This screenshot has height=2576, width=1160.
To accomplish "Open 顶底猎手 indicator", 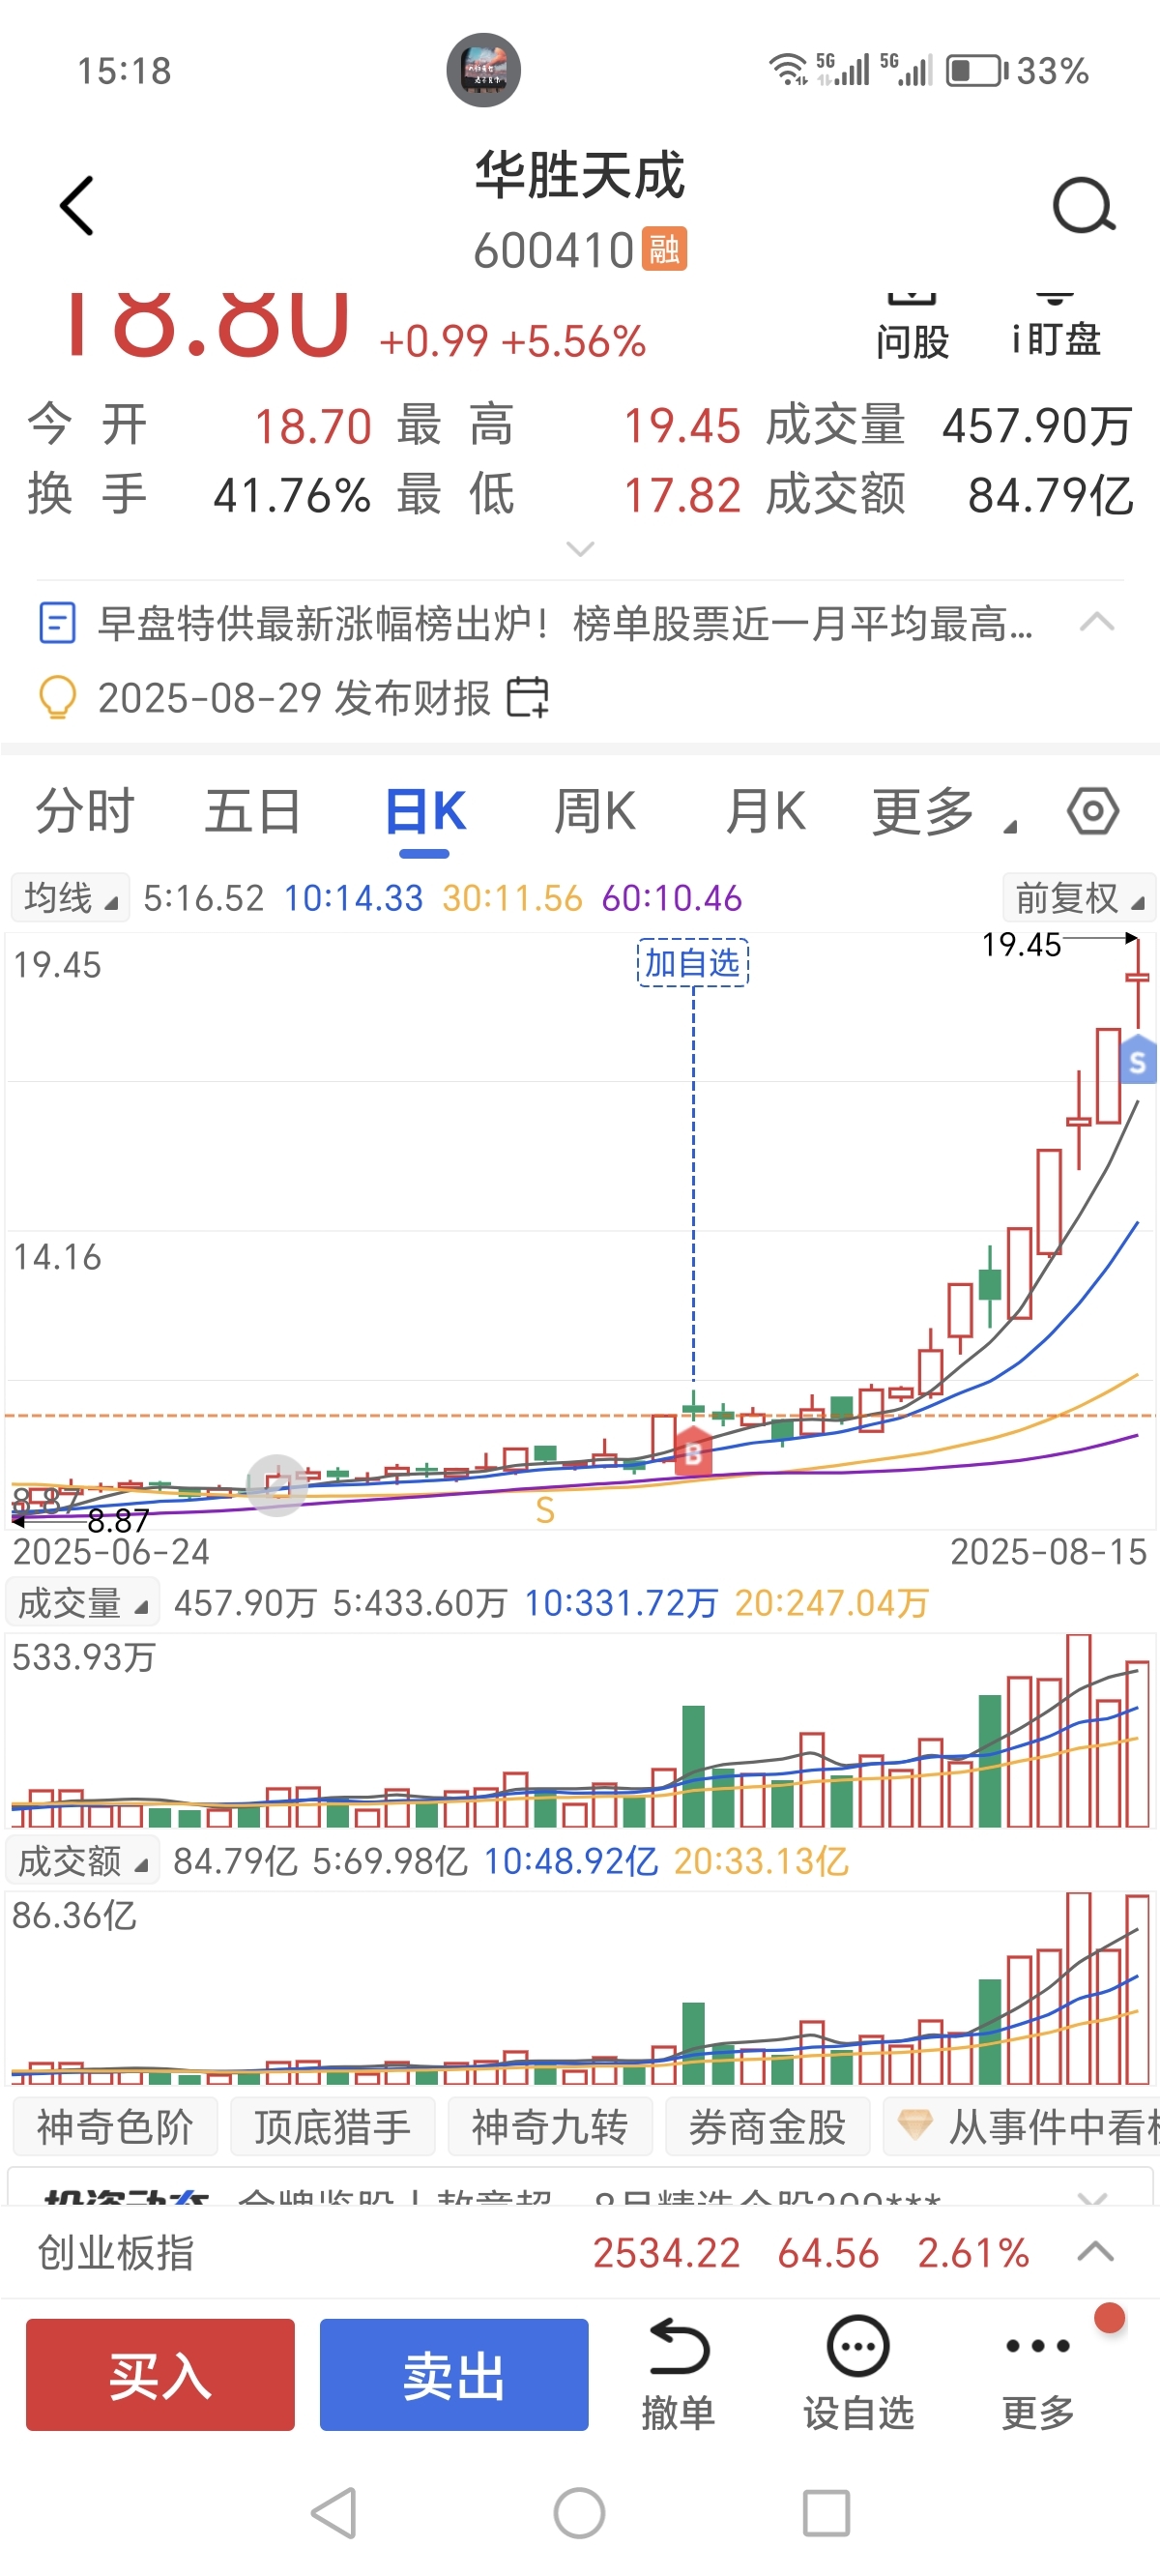I will pyautogui.click(x=333, y=2126).
